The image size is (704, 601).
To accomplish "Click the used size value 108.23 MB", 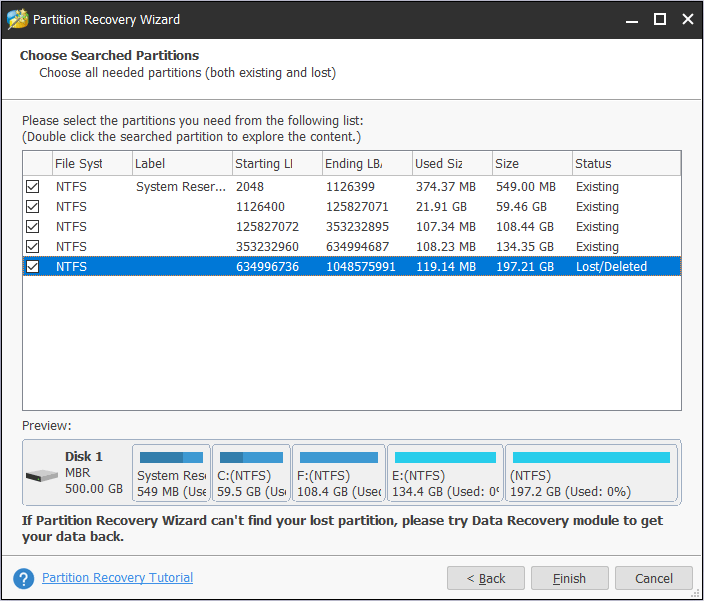I will point(446,247).
